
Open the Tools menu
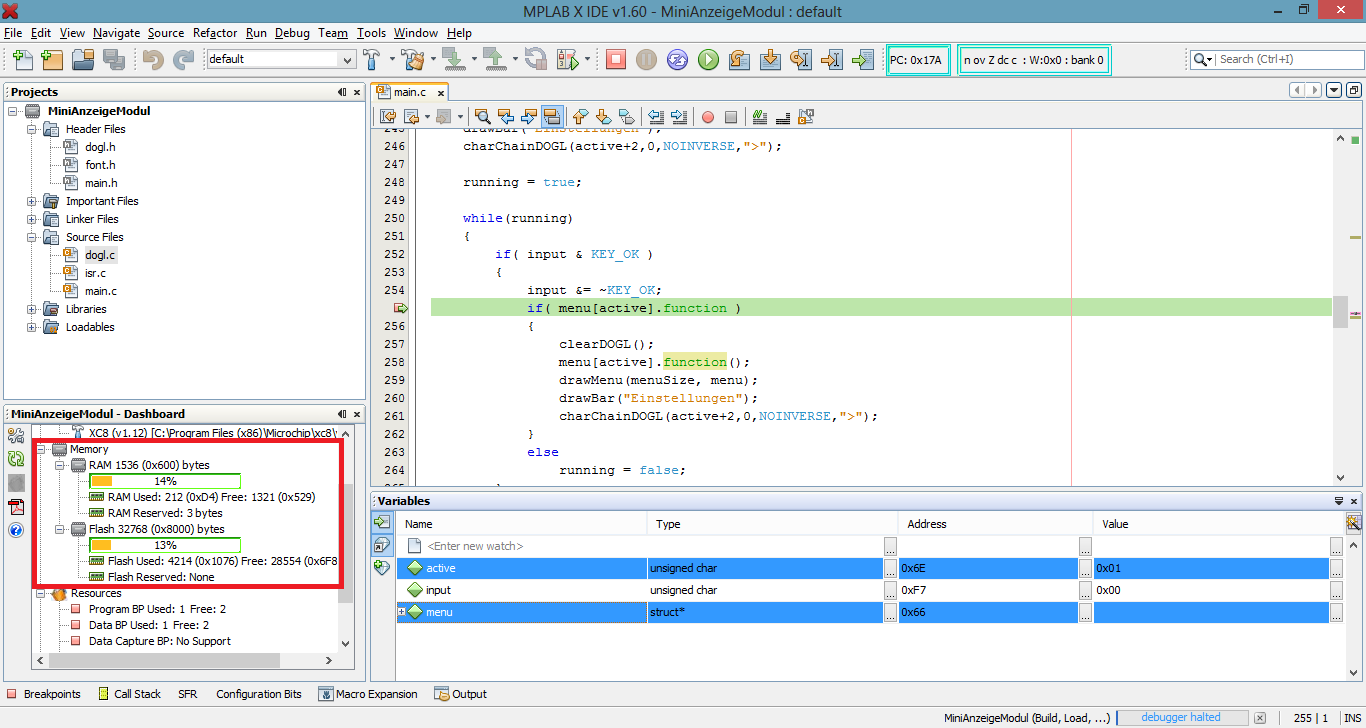pos(371,33)
